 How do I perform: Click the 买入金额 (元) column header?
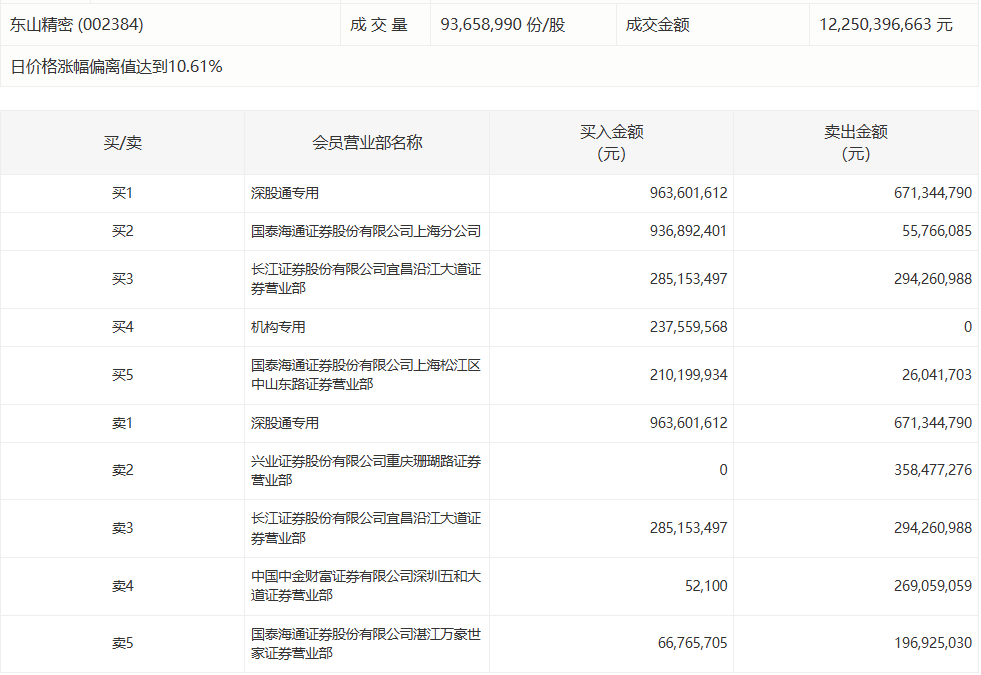(x=611, y=143)
